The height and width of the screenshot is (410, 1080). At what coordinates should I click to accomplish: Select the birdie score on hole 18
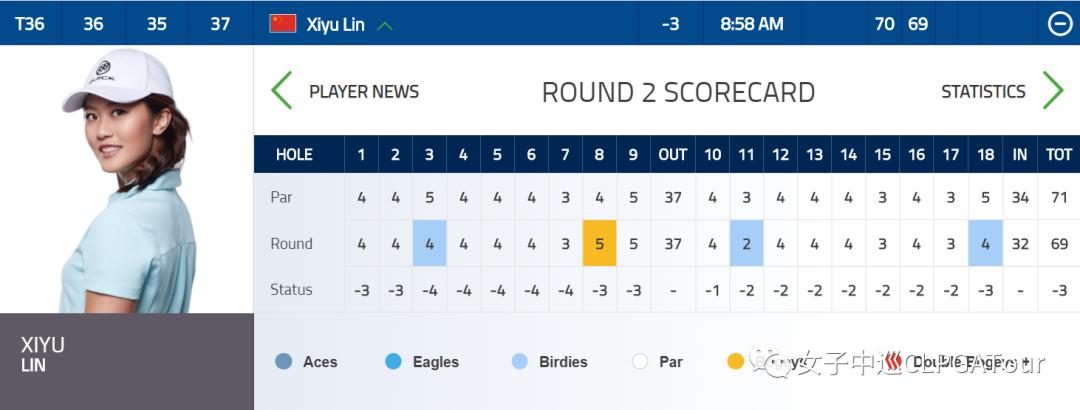coord(985,244)
